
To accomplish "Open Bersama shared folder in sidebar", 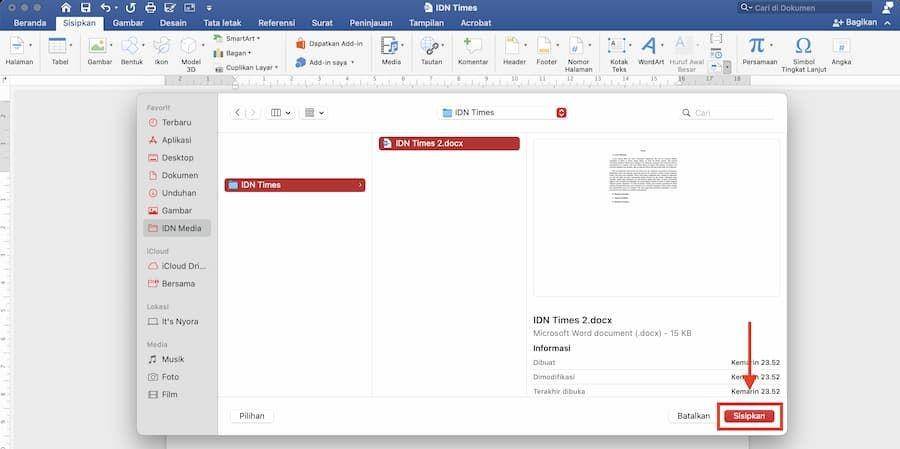I will pos(177,284).
